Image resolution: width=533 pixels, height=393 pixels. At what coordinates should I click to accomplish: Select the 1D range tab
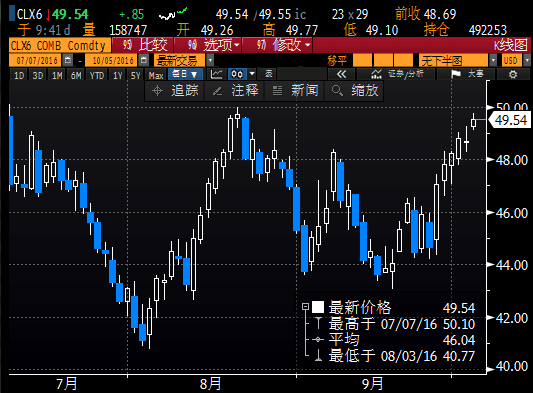(19, 75)
